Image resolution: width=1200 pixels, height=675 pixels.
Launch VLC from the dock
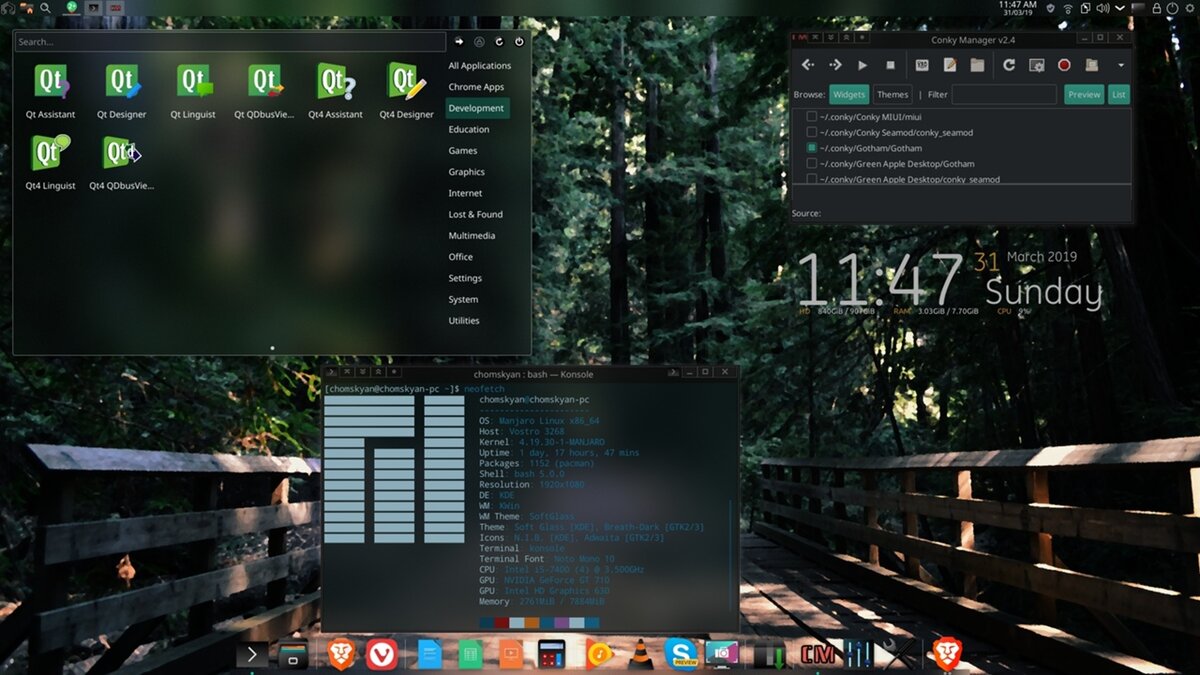[x=641, y=655]
